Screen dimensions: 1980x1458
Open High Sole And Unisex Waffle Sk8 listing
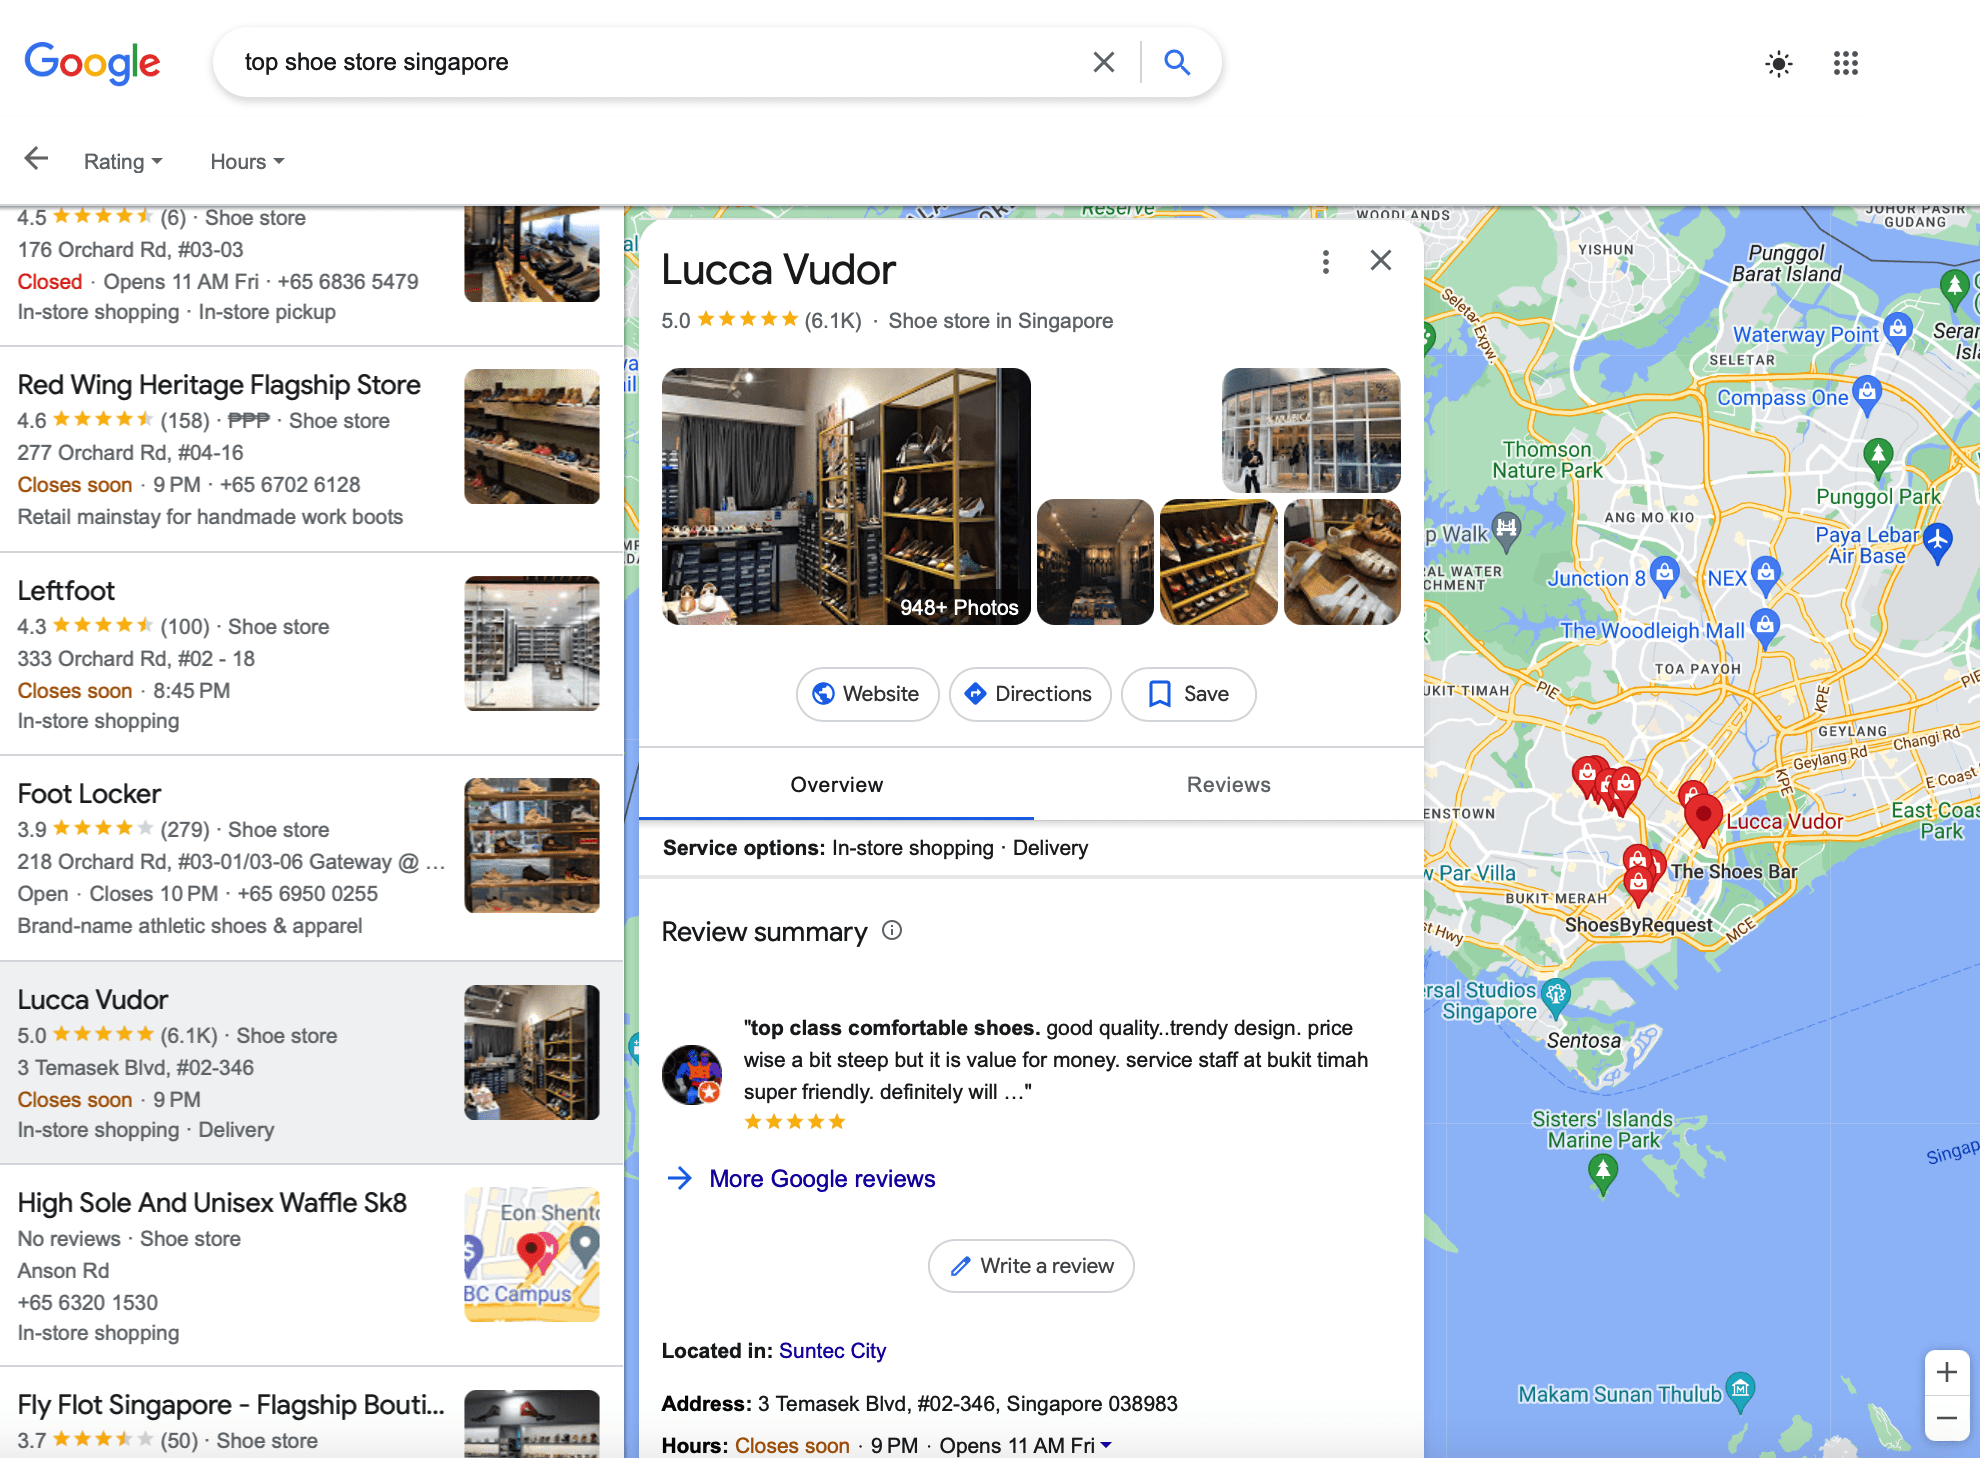click(310, 1266)
